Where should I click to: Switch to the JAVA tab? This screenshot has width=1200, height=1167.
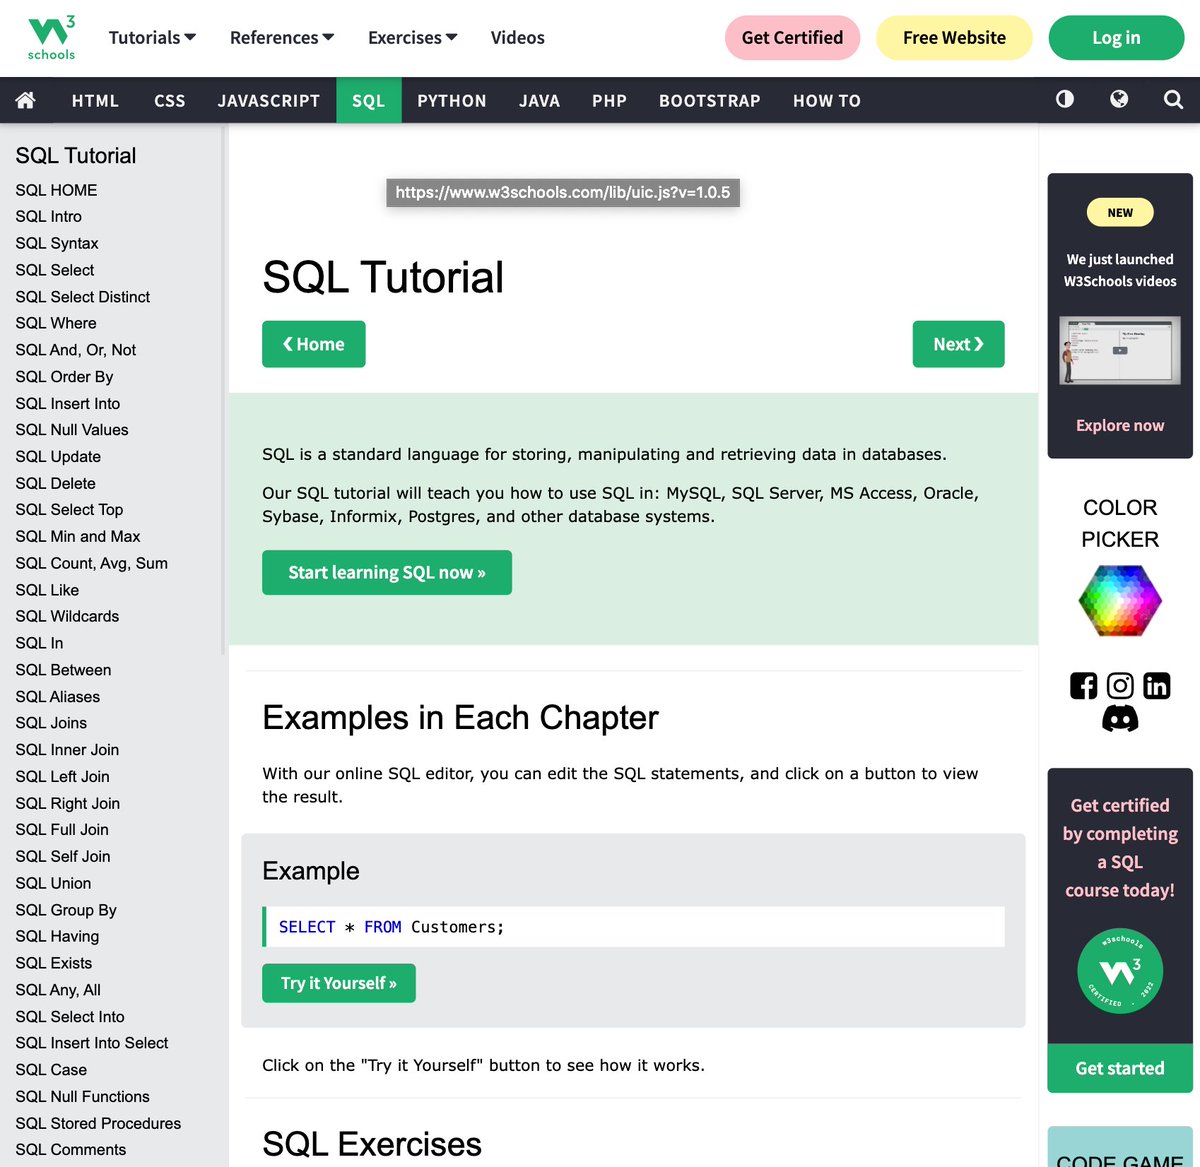539,100
